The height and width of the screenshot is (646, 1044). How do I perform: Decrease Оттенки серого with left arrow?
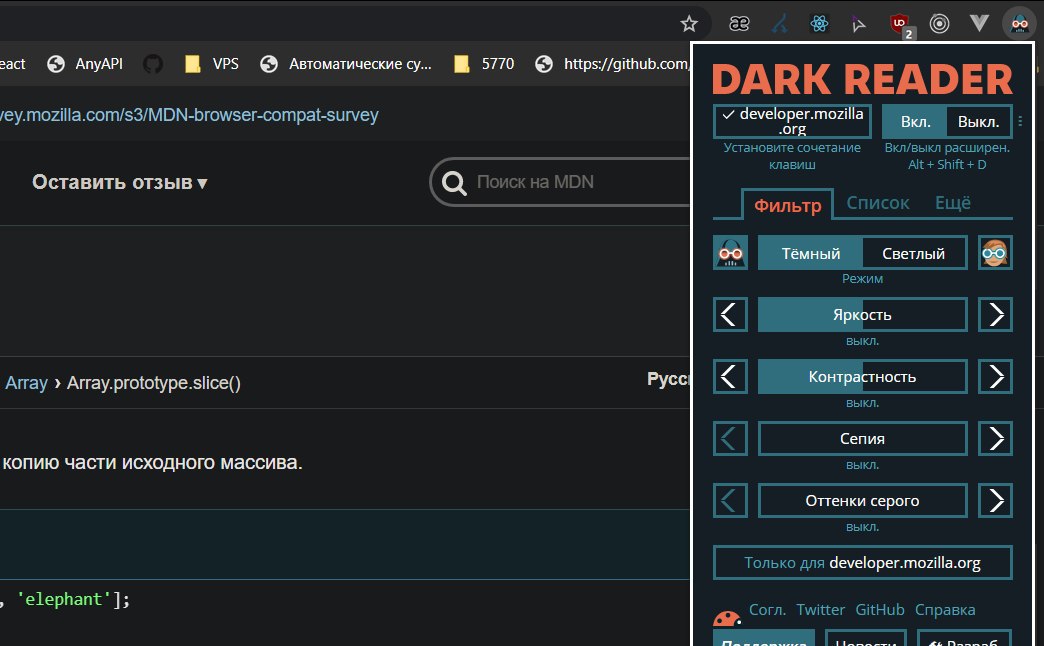click(x=730, y=500)
